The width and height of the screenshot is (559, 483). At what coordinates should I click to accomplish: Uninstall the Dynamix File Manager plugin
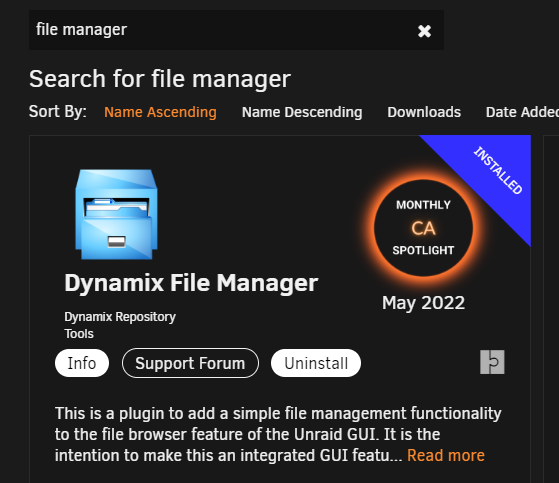(x=316, y=363)
